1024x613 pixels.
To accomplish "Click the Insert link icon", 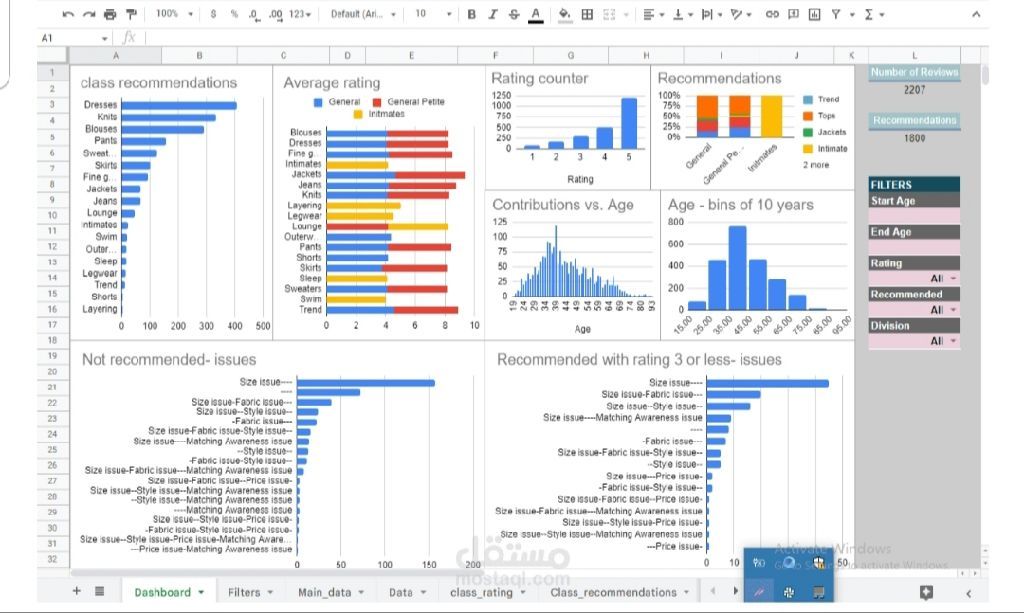I will coord(771,14).
